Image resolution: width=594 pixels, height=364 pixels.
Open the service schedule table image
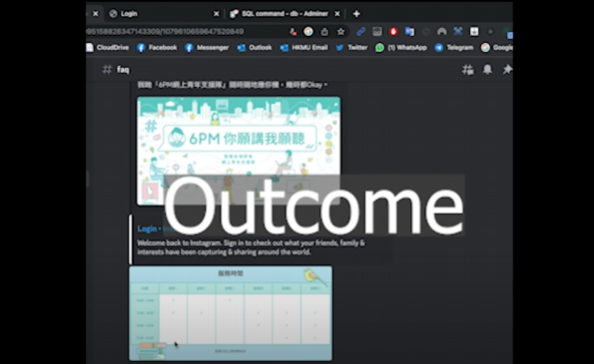231,313
